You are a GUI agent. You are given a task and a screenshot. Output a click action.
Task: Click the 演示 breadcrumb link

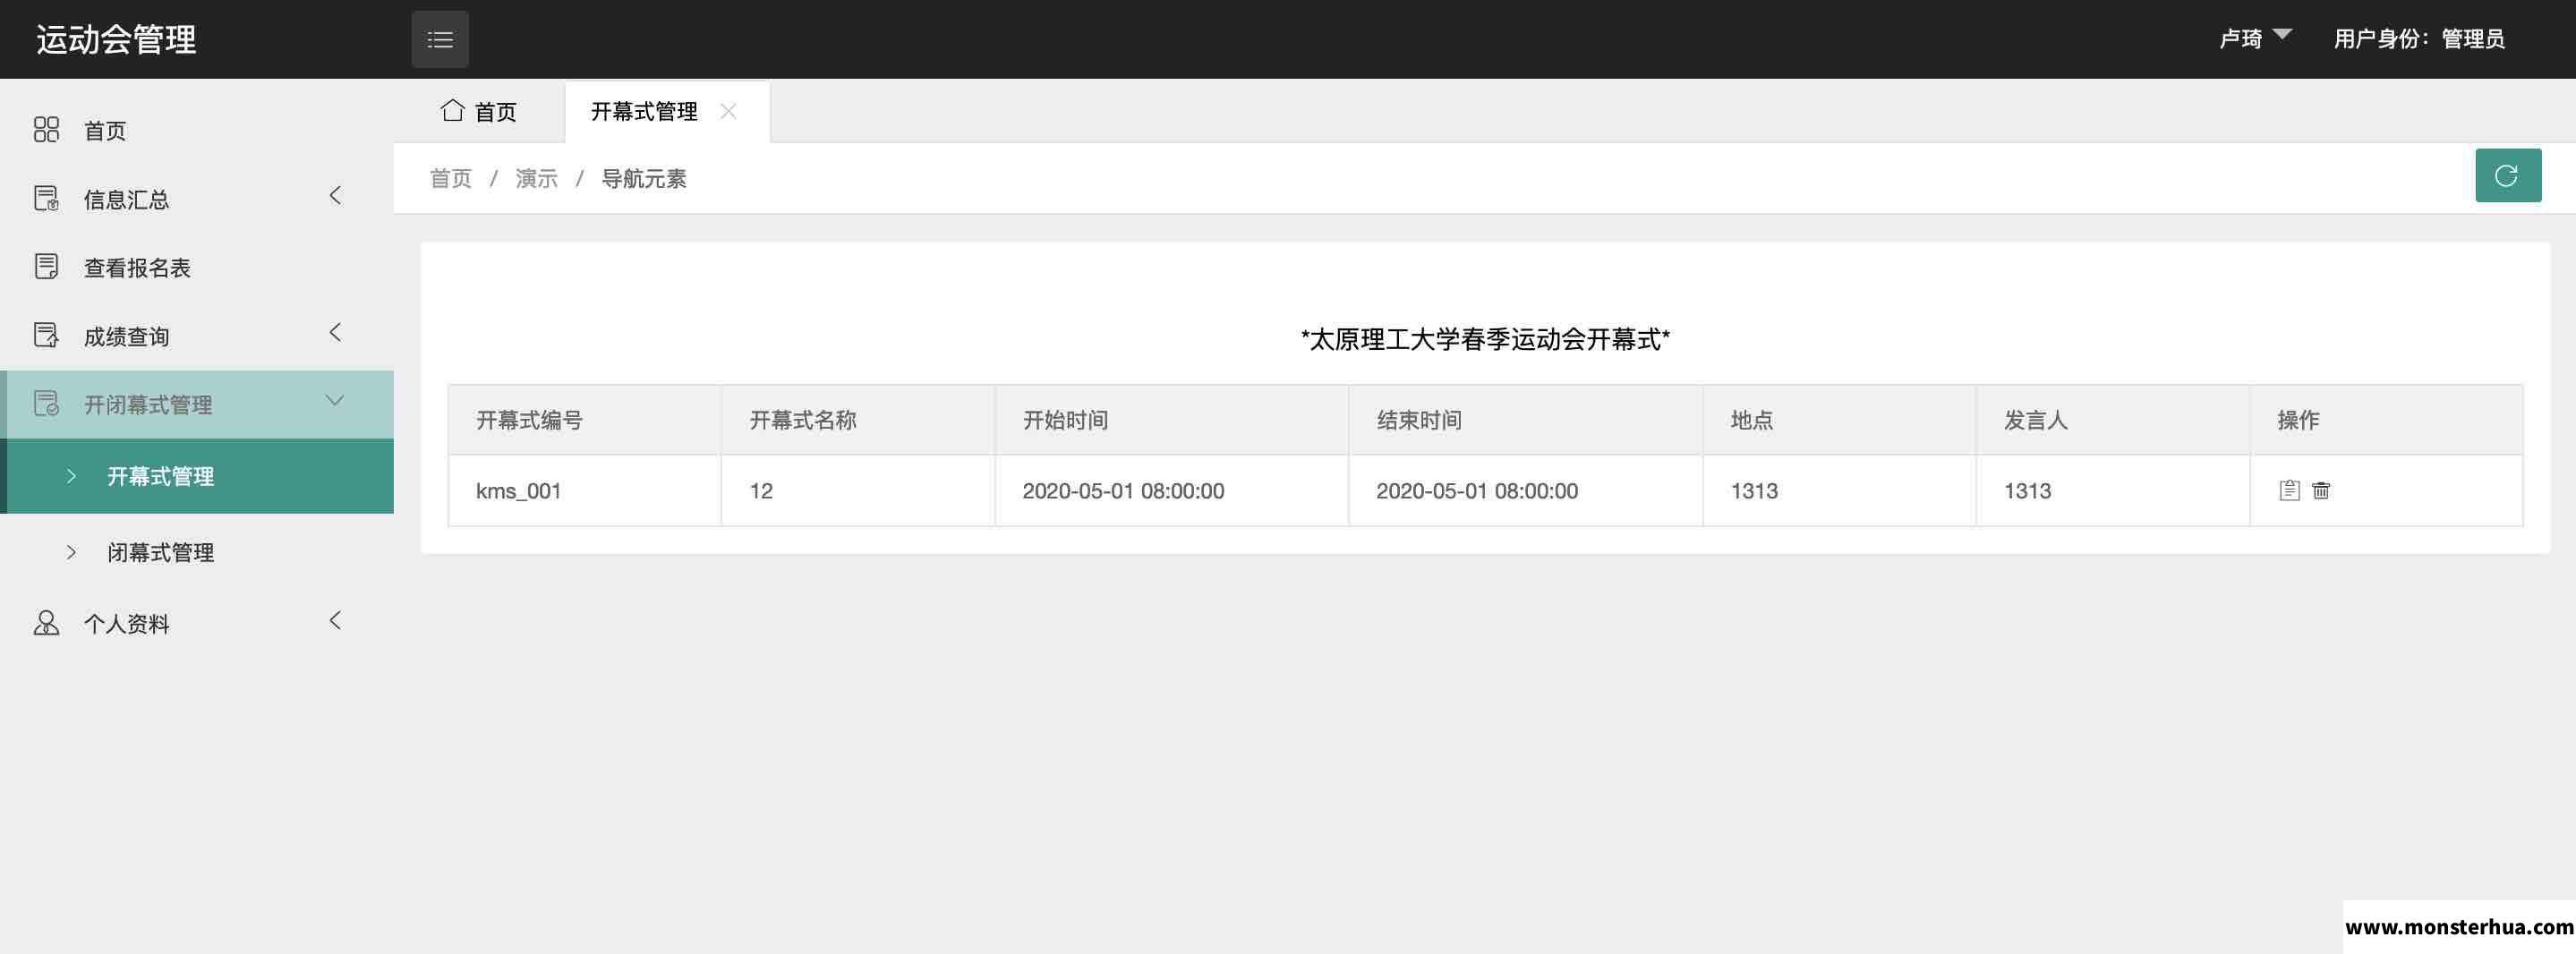[x=537, y=179]
